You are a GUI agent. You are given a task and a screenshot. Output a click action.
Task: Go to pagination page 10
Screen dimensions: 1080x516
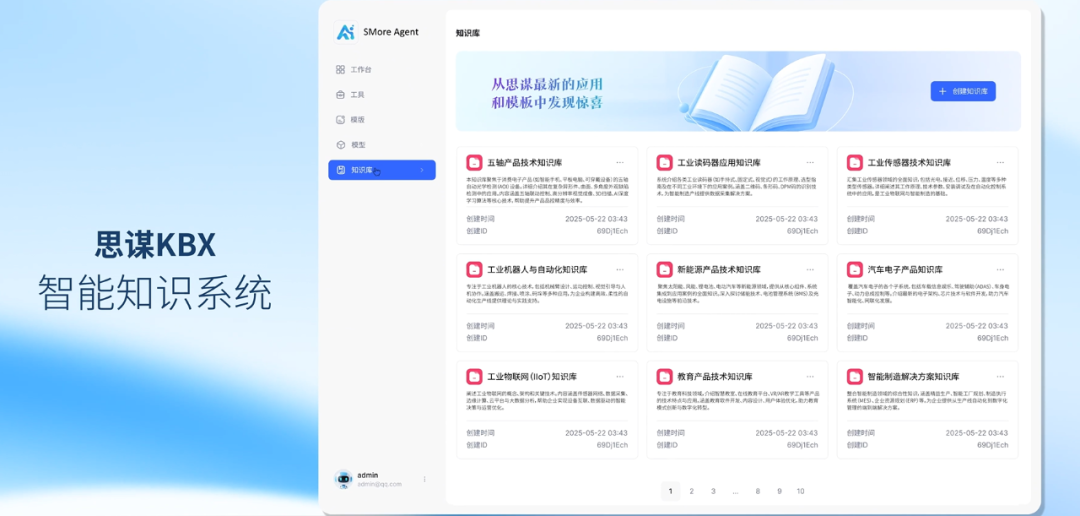pos(800,491)
